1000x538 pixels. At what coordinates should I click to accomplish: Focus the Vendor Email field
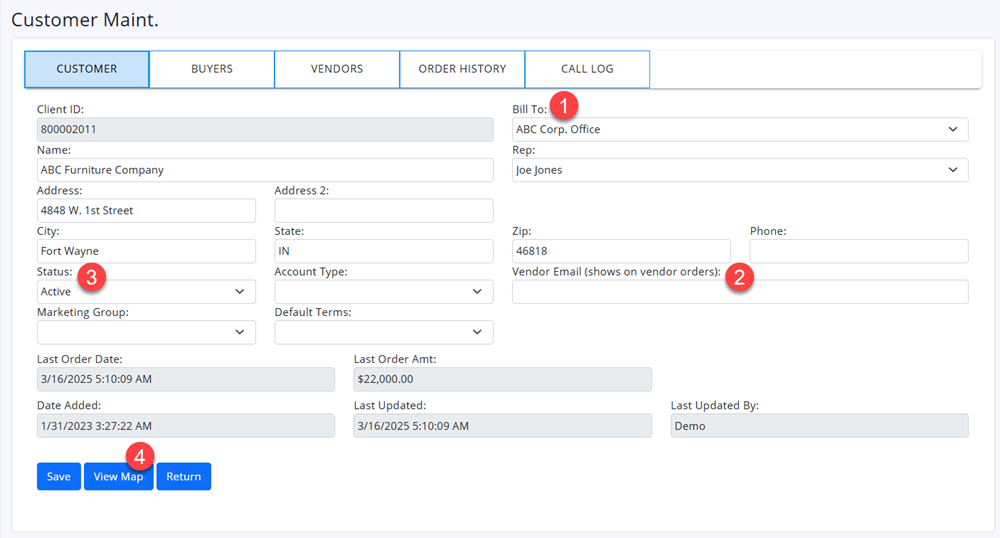(739, 291)
